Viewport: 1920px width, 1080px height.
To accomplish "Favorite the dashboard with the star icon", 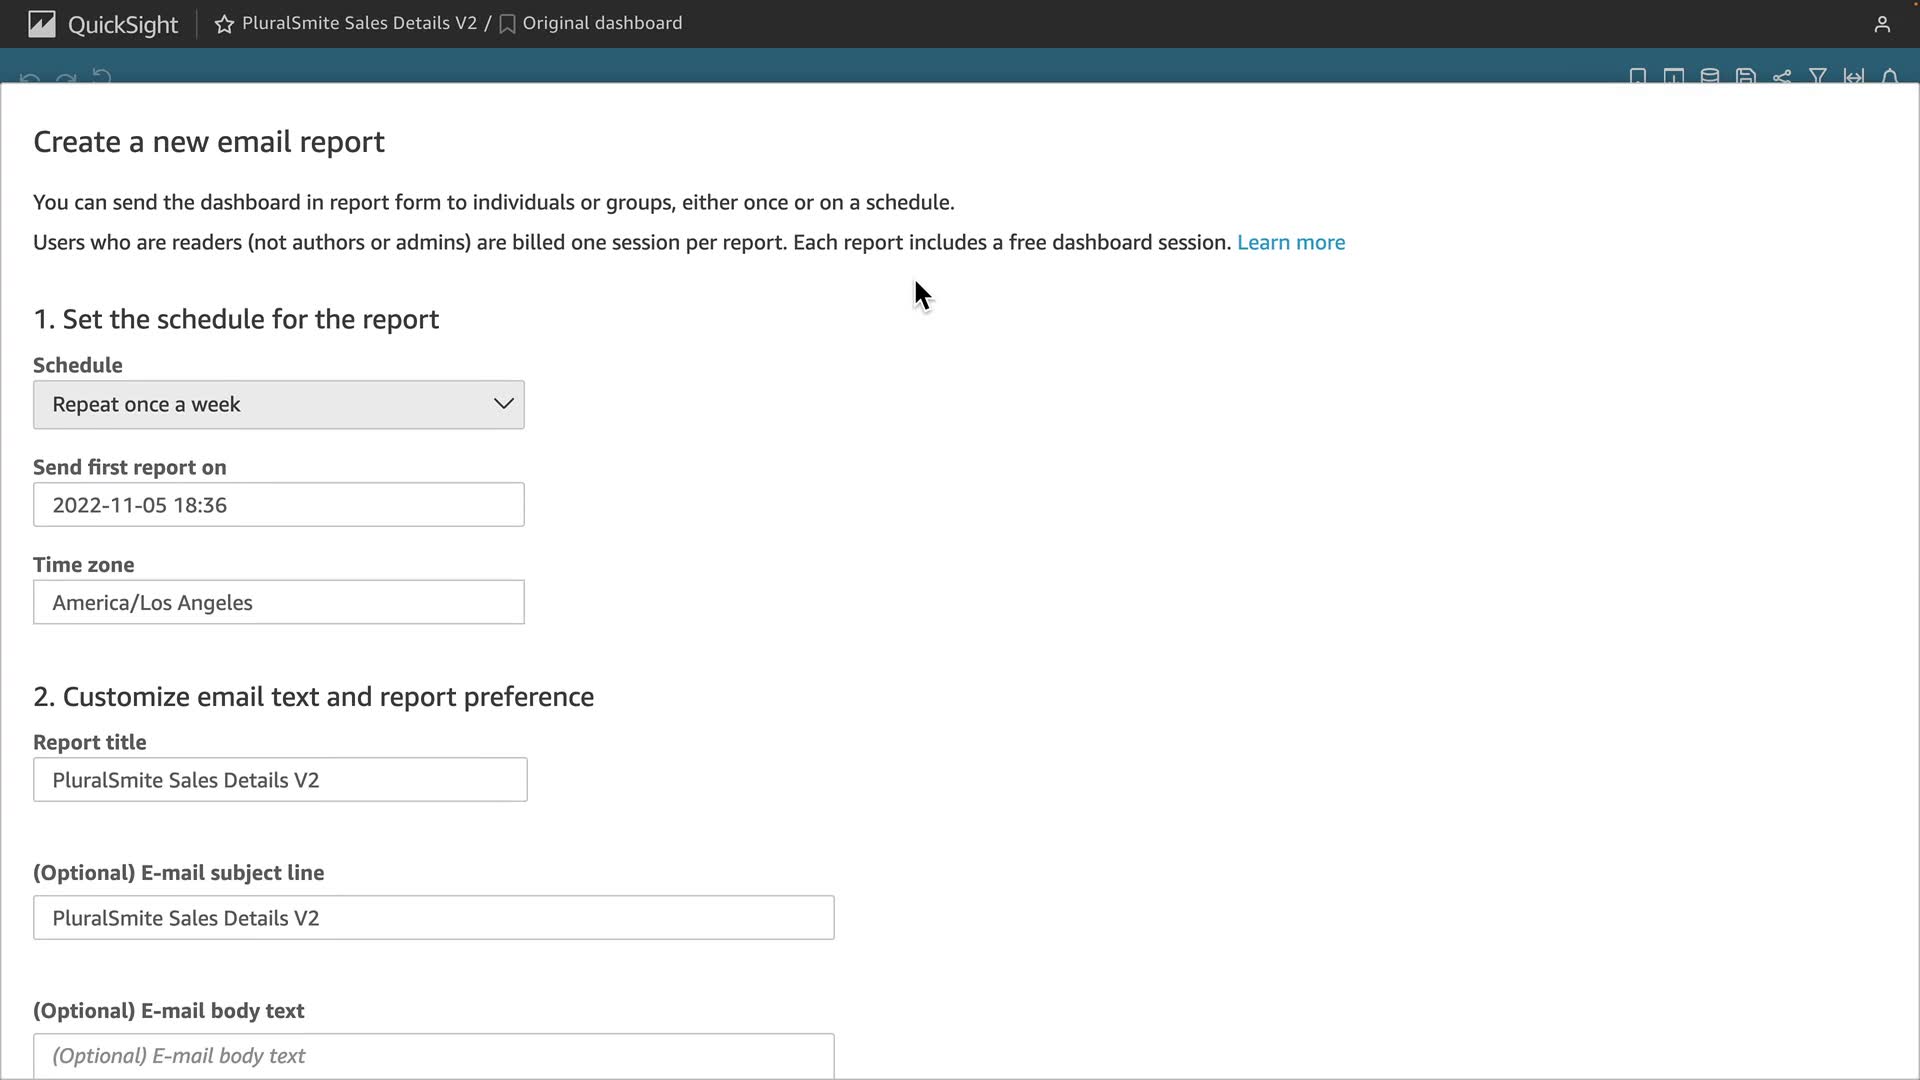I will click(x=224, y=24).
